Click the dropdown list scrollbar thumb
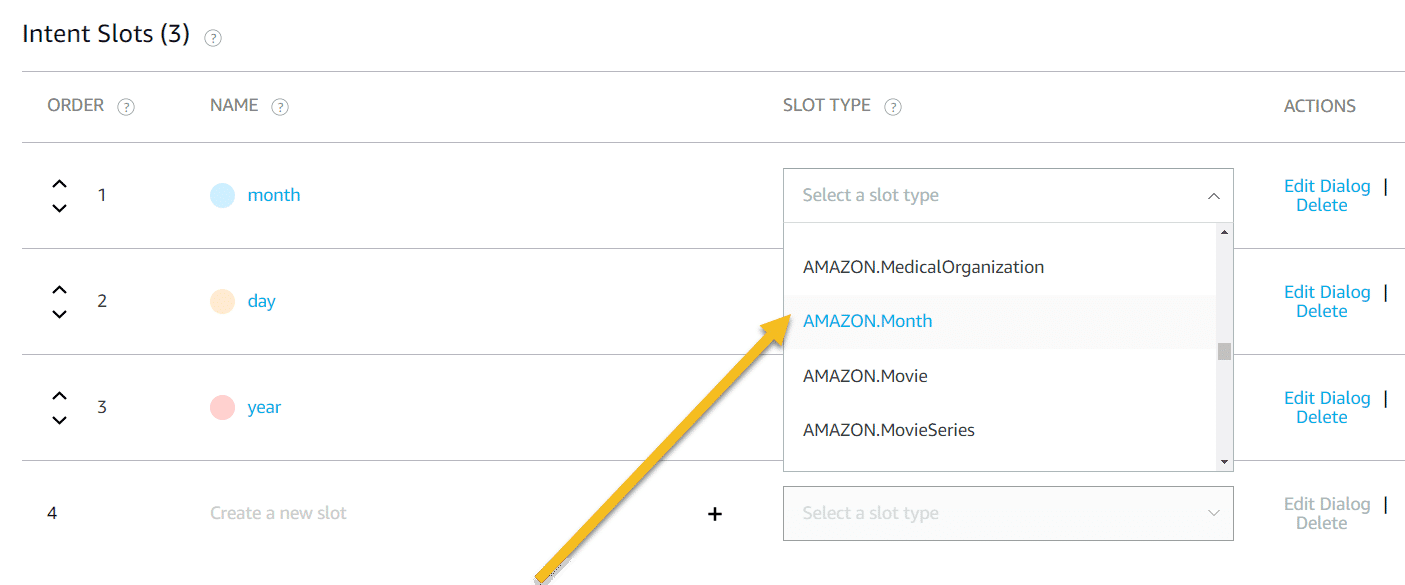Viewport: 1405px width, 585px height. [x=1224, y=351]
